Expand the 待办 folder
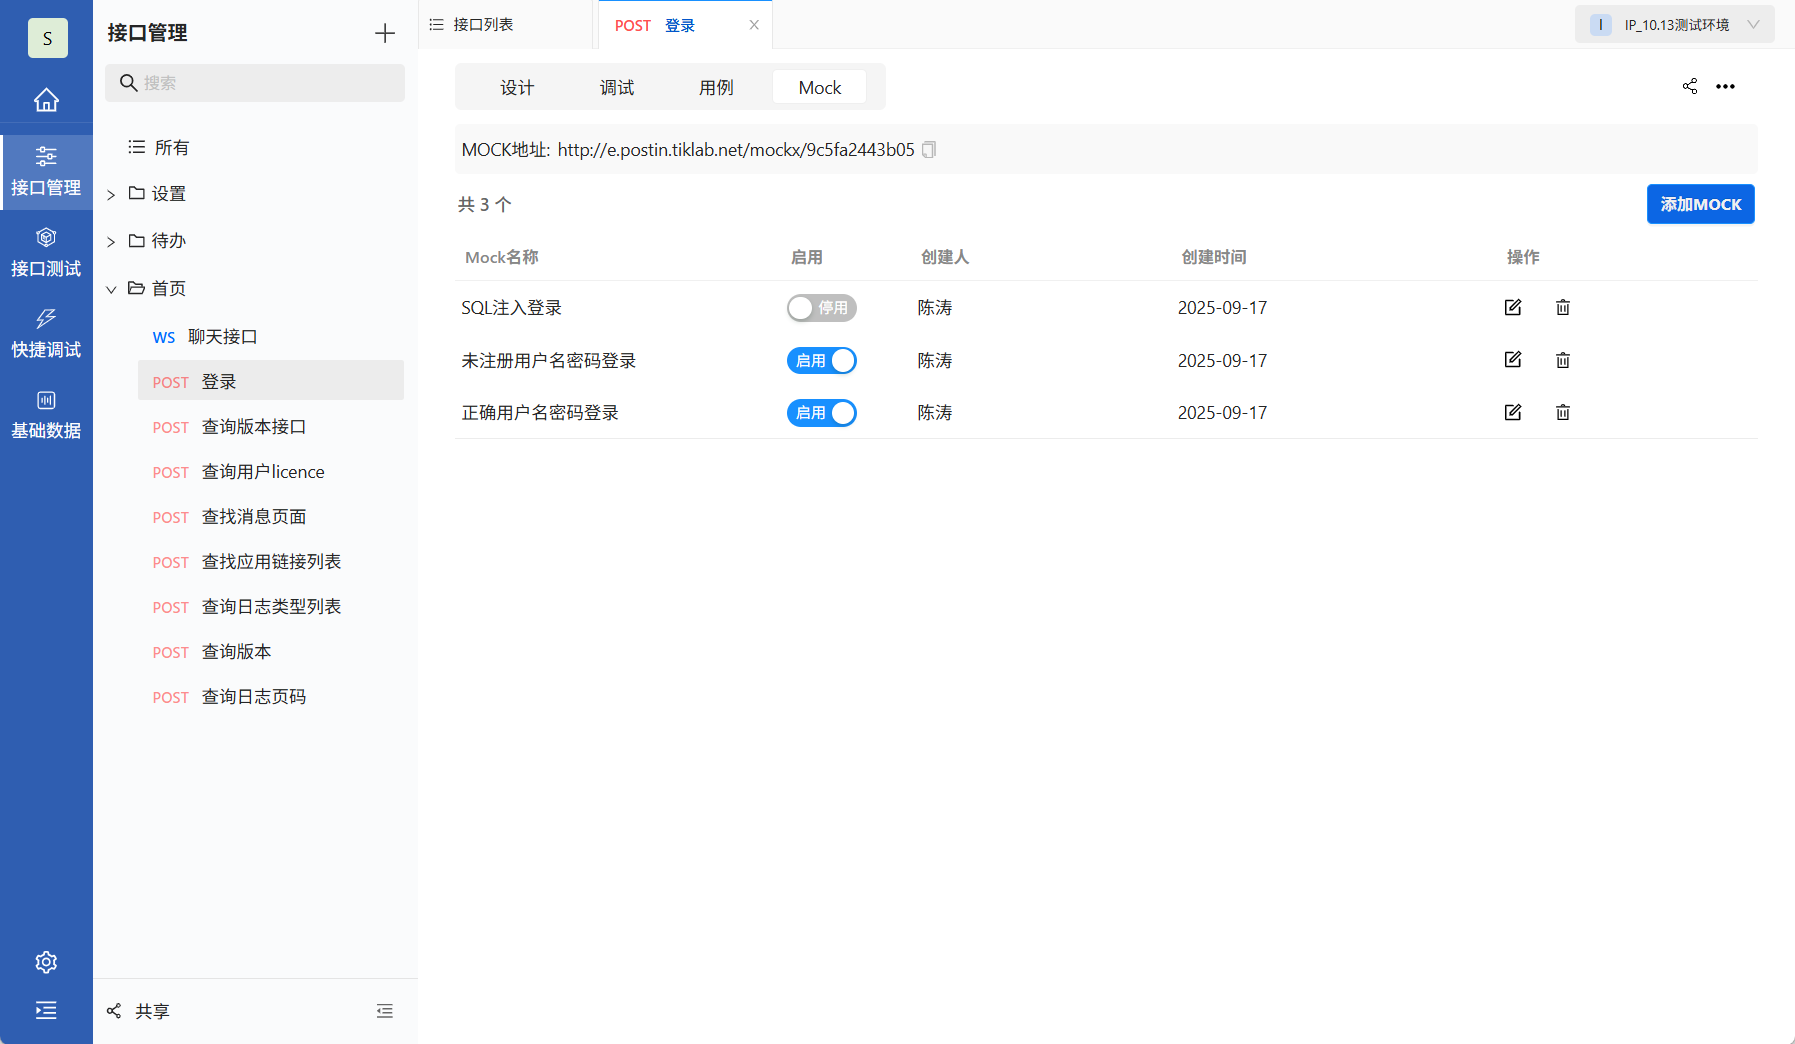The image size is (1795, 1044). tap(111, 240)
